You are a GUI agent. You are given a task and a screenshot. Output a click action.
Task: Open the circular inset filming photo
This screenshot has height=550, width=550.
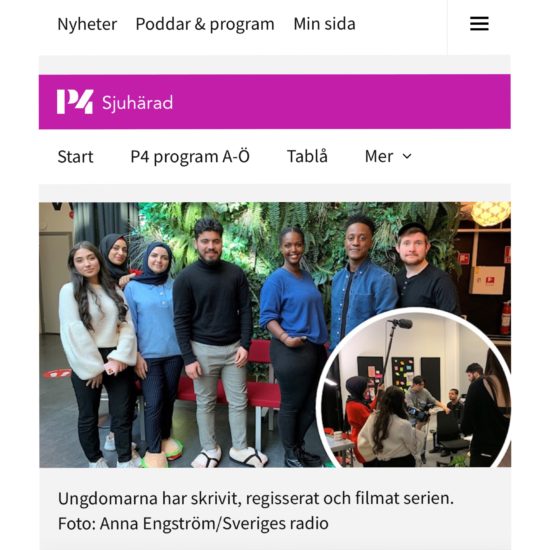coord(414,389)
